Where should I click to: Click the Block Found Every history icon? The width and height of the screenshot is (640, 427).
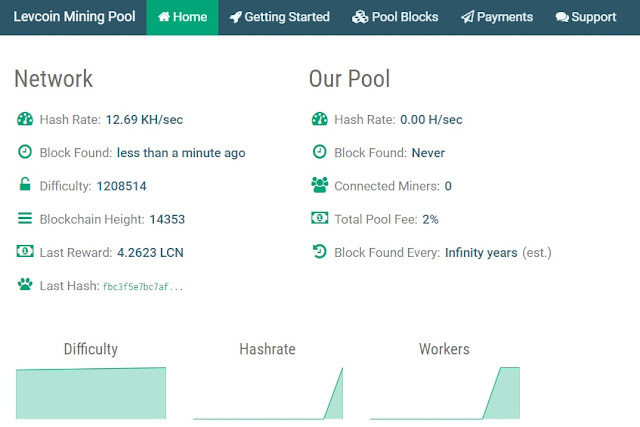320,251
